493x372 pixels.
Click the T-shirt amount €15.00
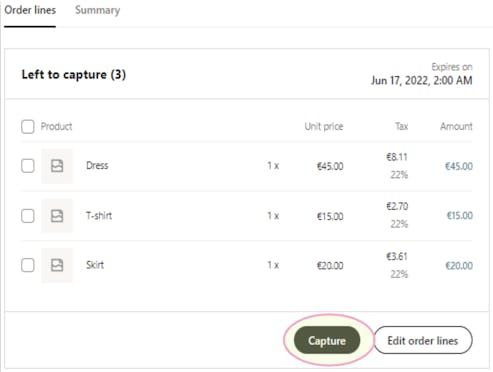[460, 216]
